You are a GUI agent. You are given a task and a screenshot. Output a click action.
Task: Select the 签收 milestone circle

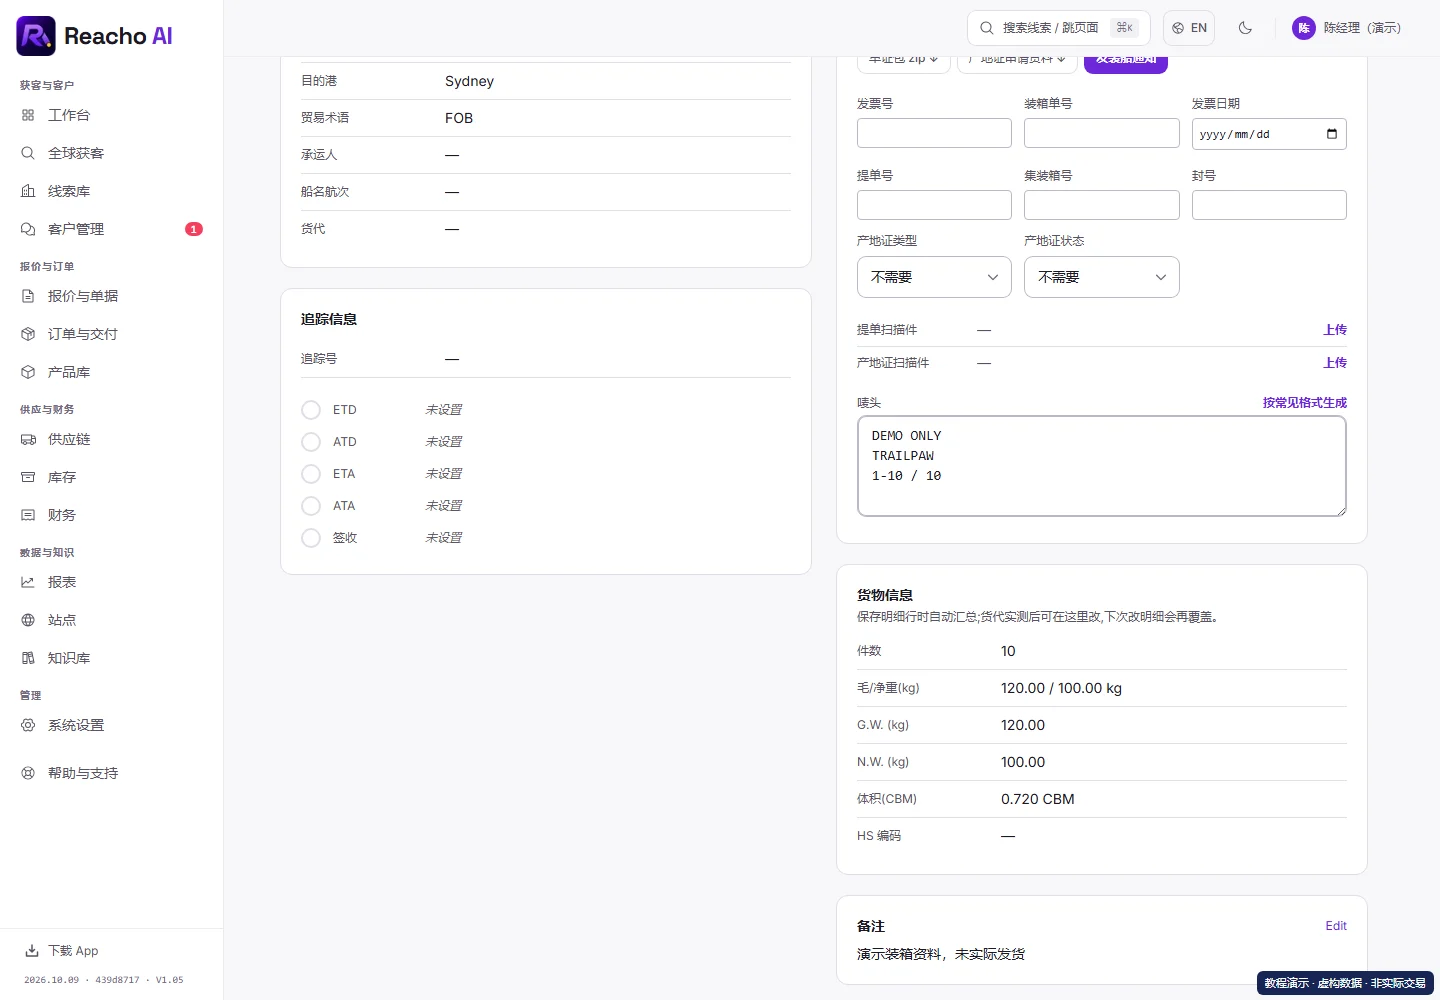click(x=311, y=538)
